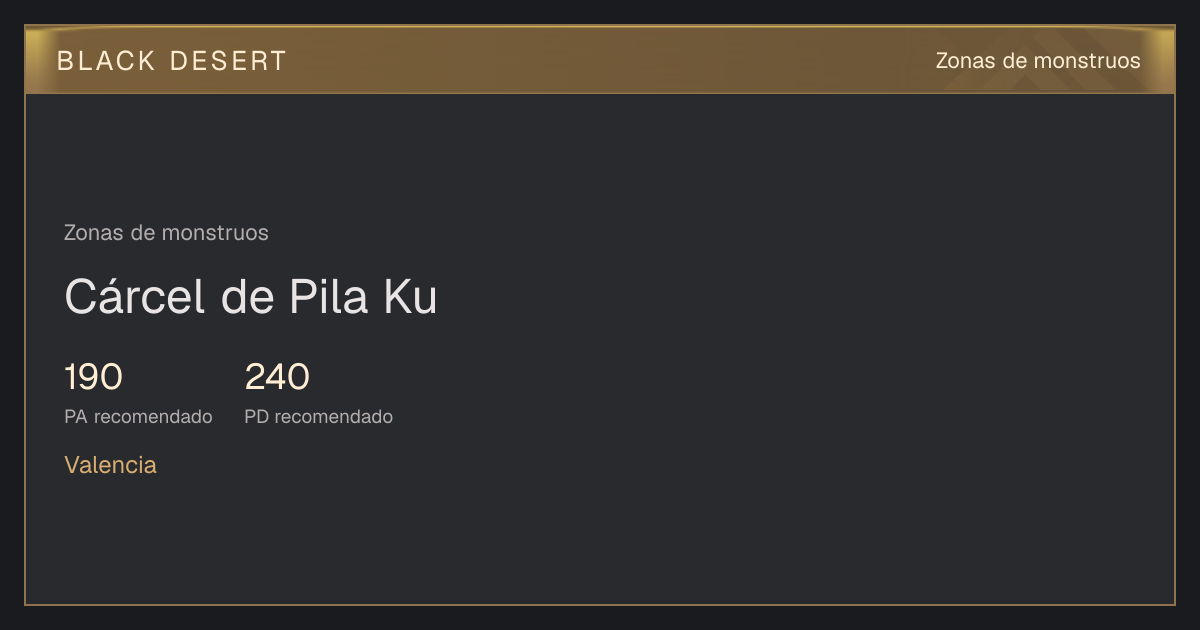Click the Cárcel de Pila Ku title

[x=251, y=296]
